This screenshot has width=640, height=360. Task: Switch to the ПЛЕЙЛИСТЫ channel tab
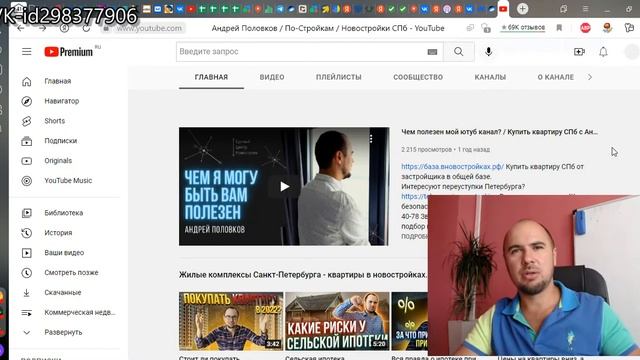pos(339,77)
